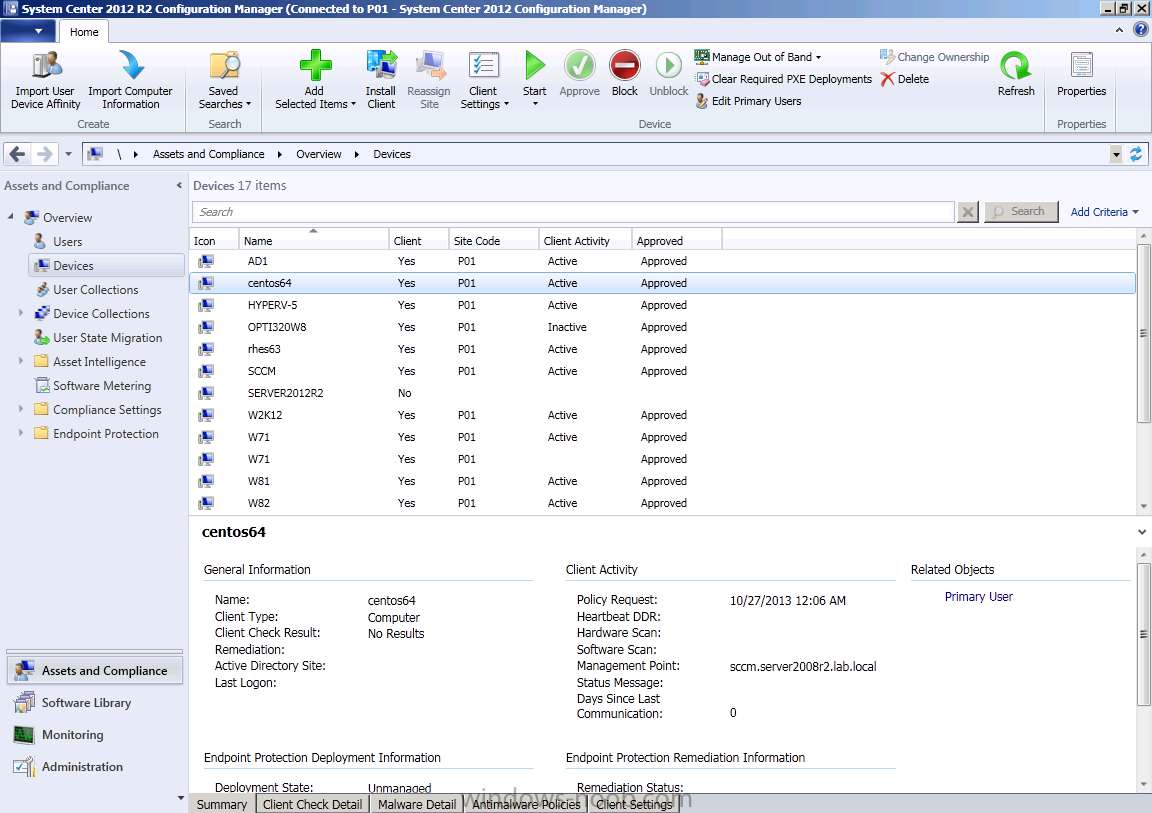Open Add Criteria dropdown
The height and width of the screenshot is (813, 1152).
point(1104,212)
